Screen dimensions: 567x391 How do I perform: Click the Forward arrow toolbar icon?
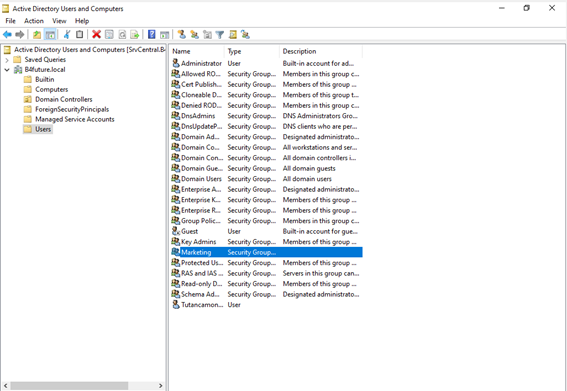pos(20,35)
